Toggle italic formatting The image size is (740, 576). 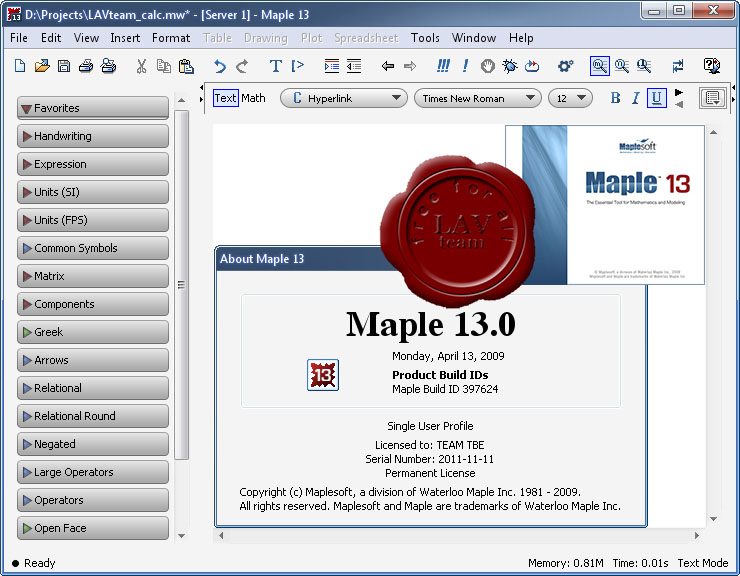tap(635, 98)
